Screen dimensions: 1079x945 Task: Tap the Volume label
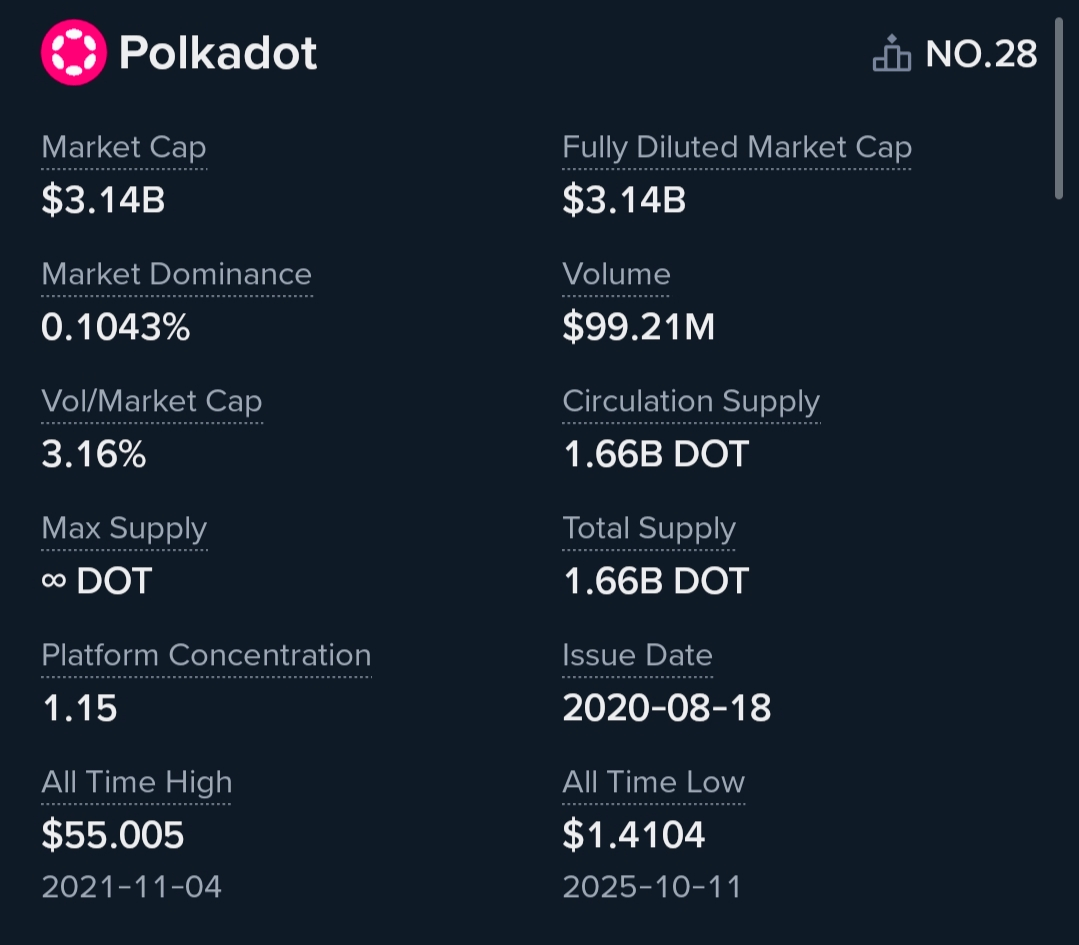616,275
